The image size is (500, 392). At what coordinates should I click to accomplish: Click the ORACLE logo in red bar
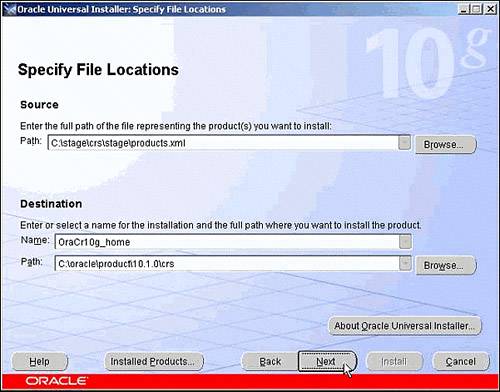(57, 381)
